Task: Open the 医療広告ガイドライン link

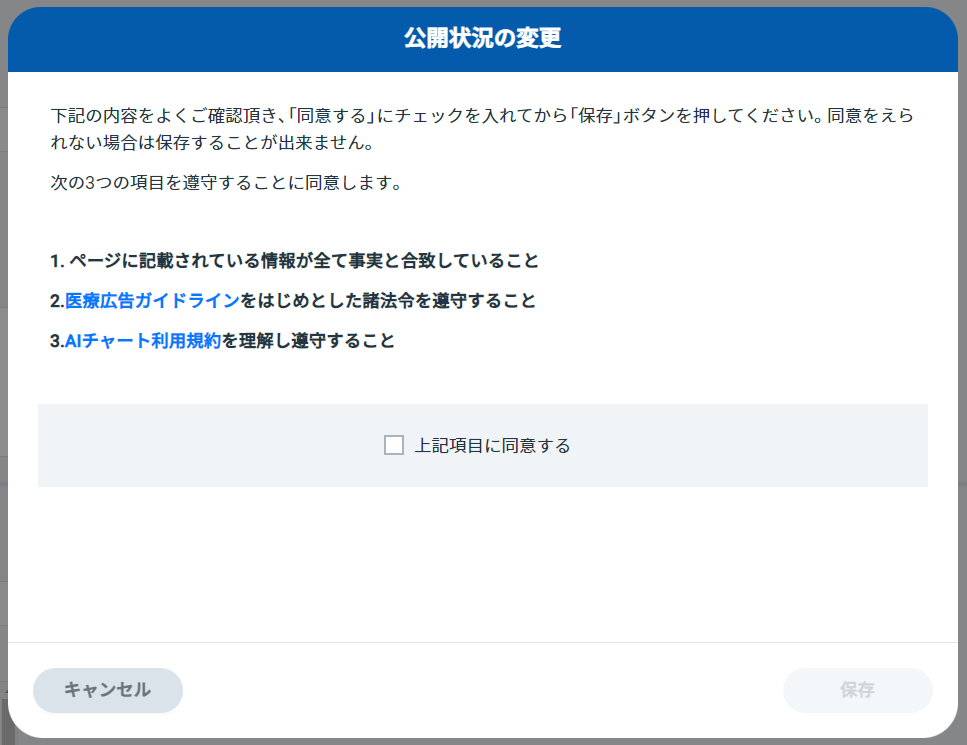Action: click(x=152, y=300)
